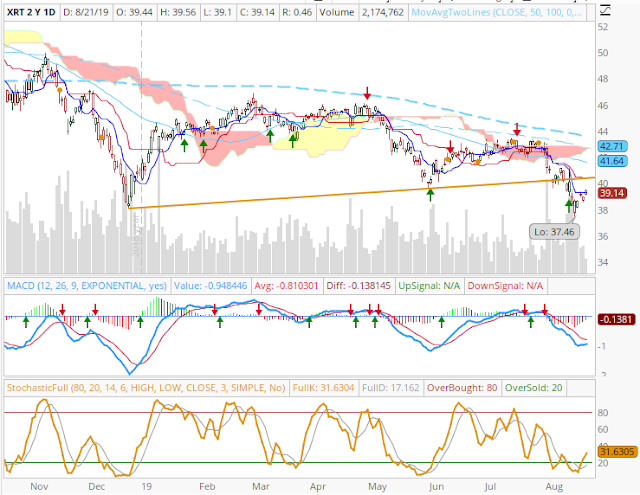Select the date readout D: 8/21/19
Viewport: 640px width, 495px height.
pos(86,13)
